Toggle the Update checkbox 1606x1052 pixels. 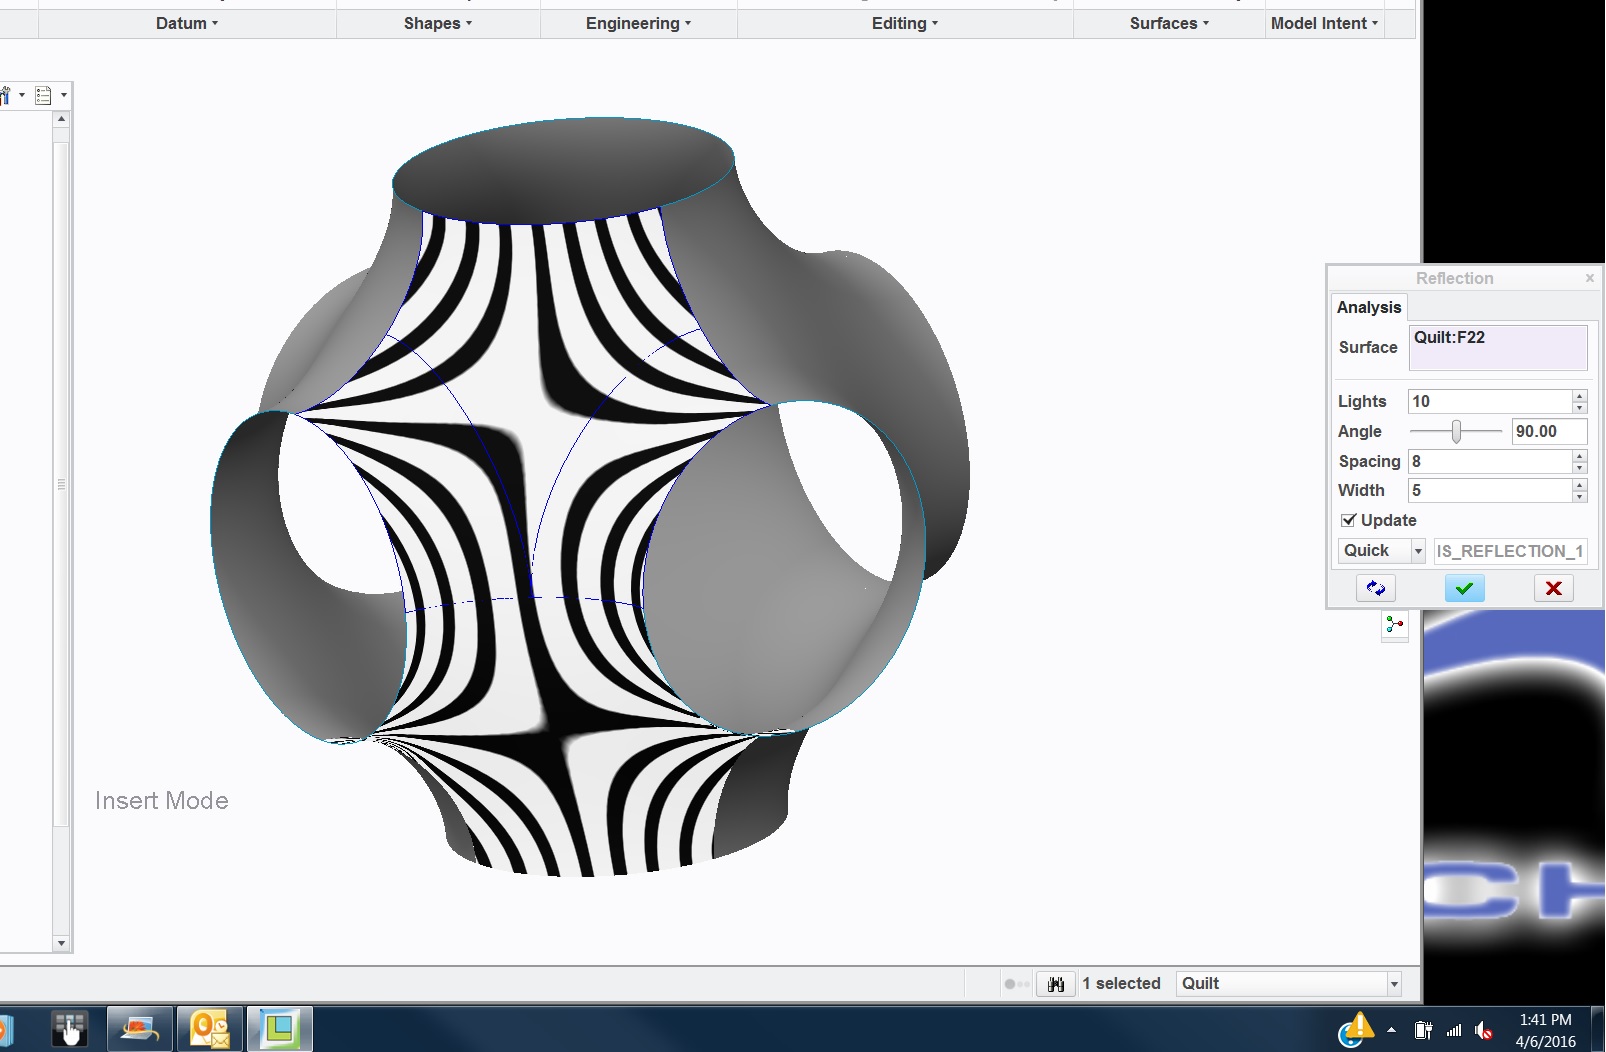[1349, 520]
